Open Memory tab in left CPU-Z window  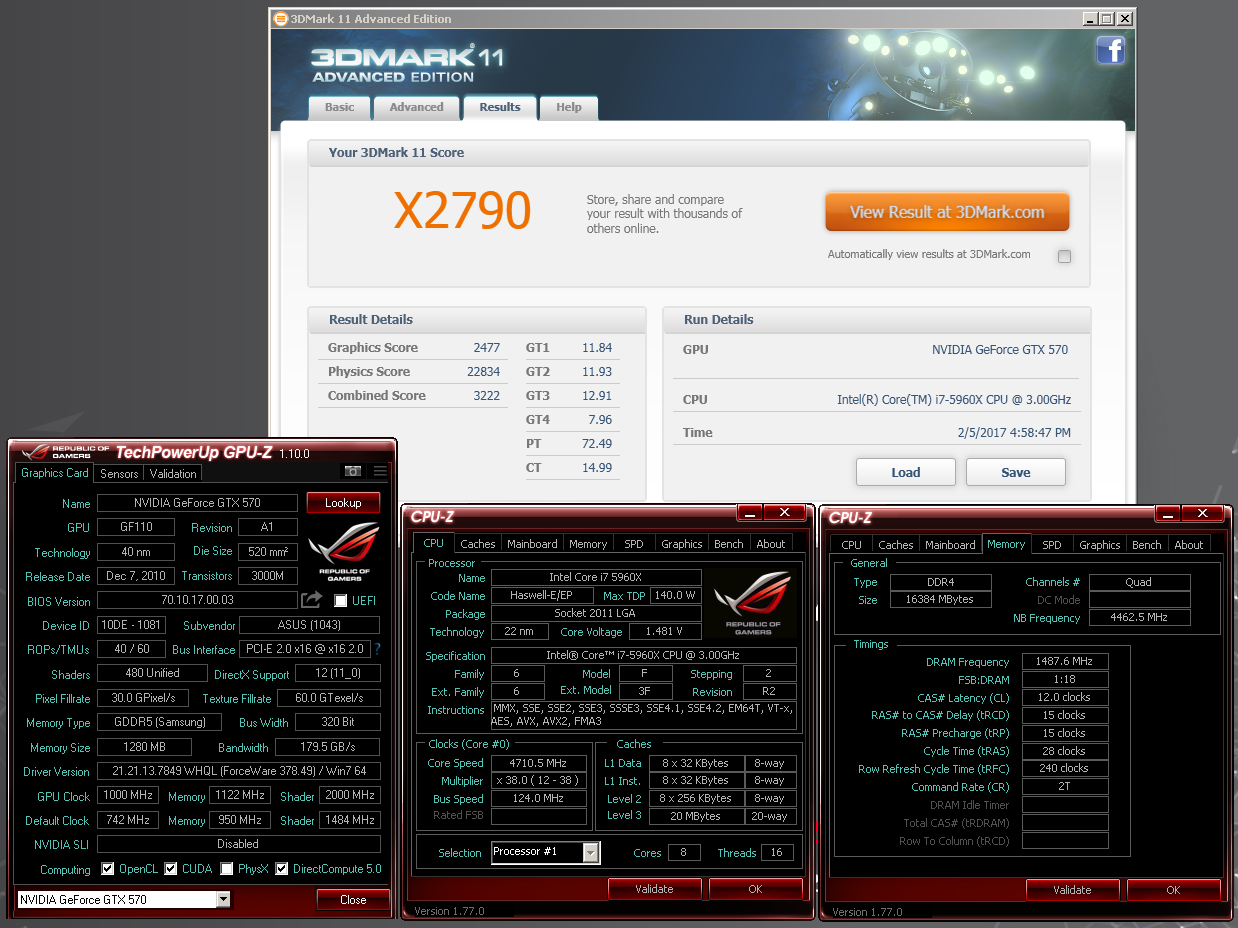point(588,544)
